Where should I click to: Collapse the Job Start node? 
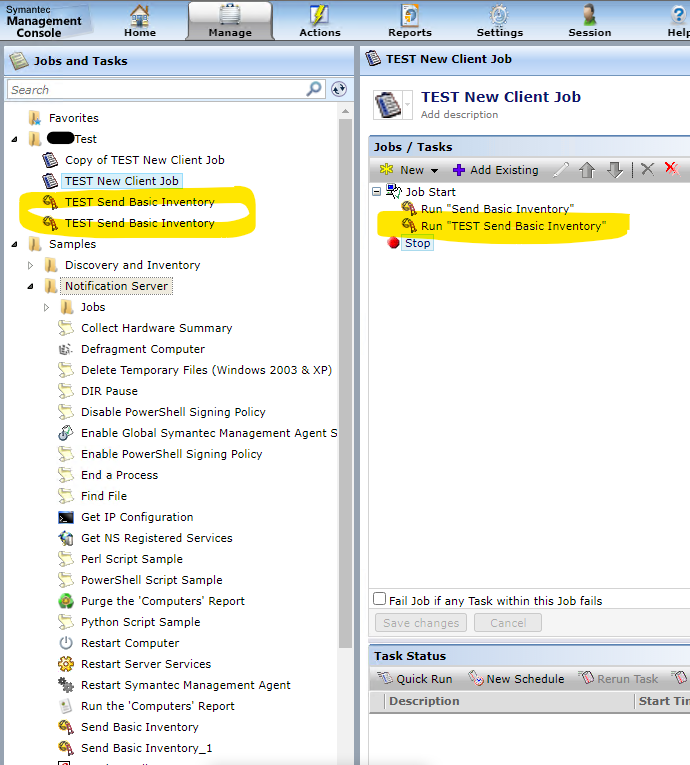point(376,192)
